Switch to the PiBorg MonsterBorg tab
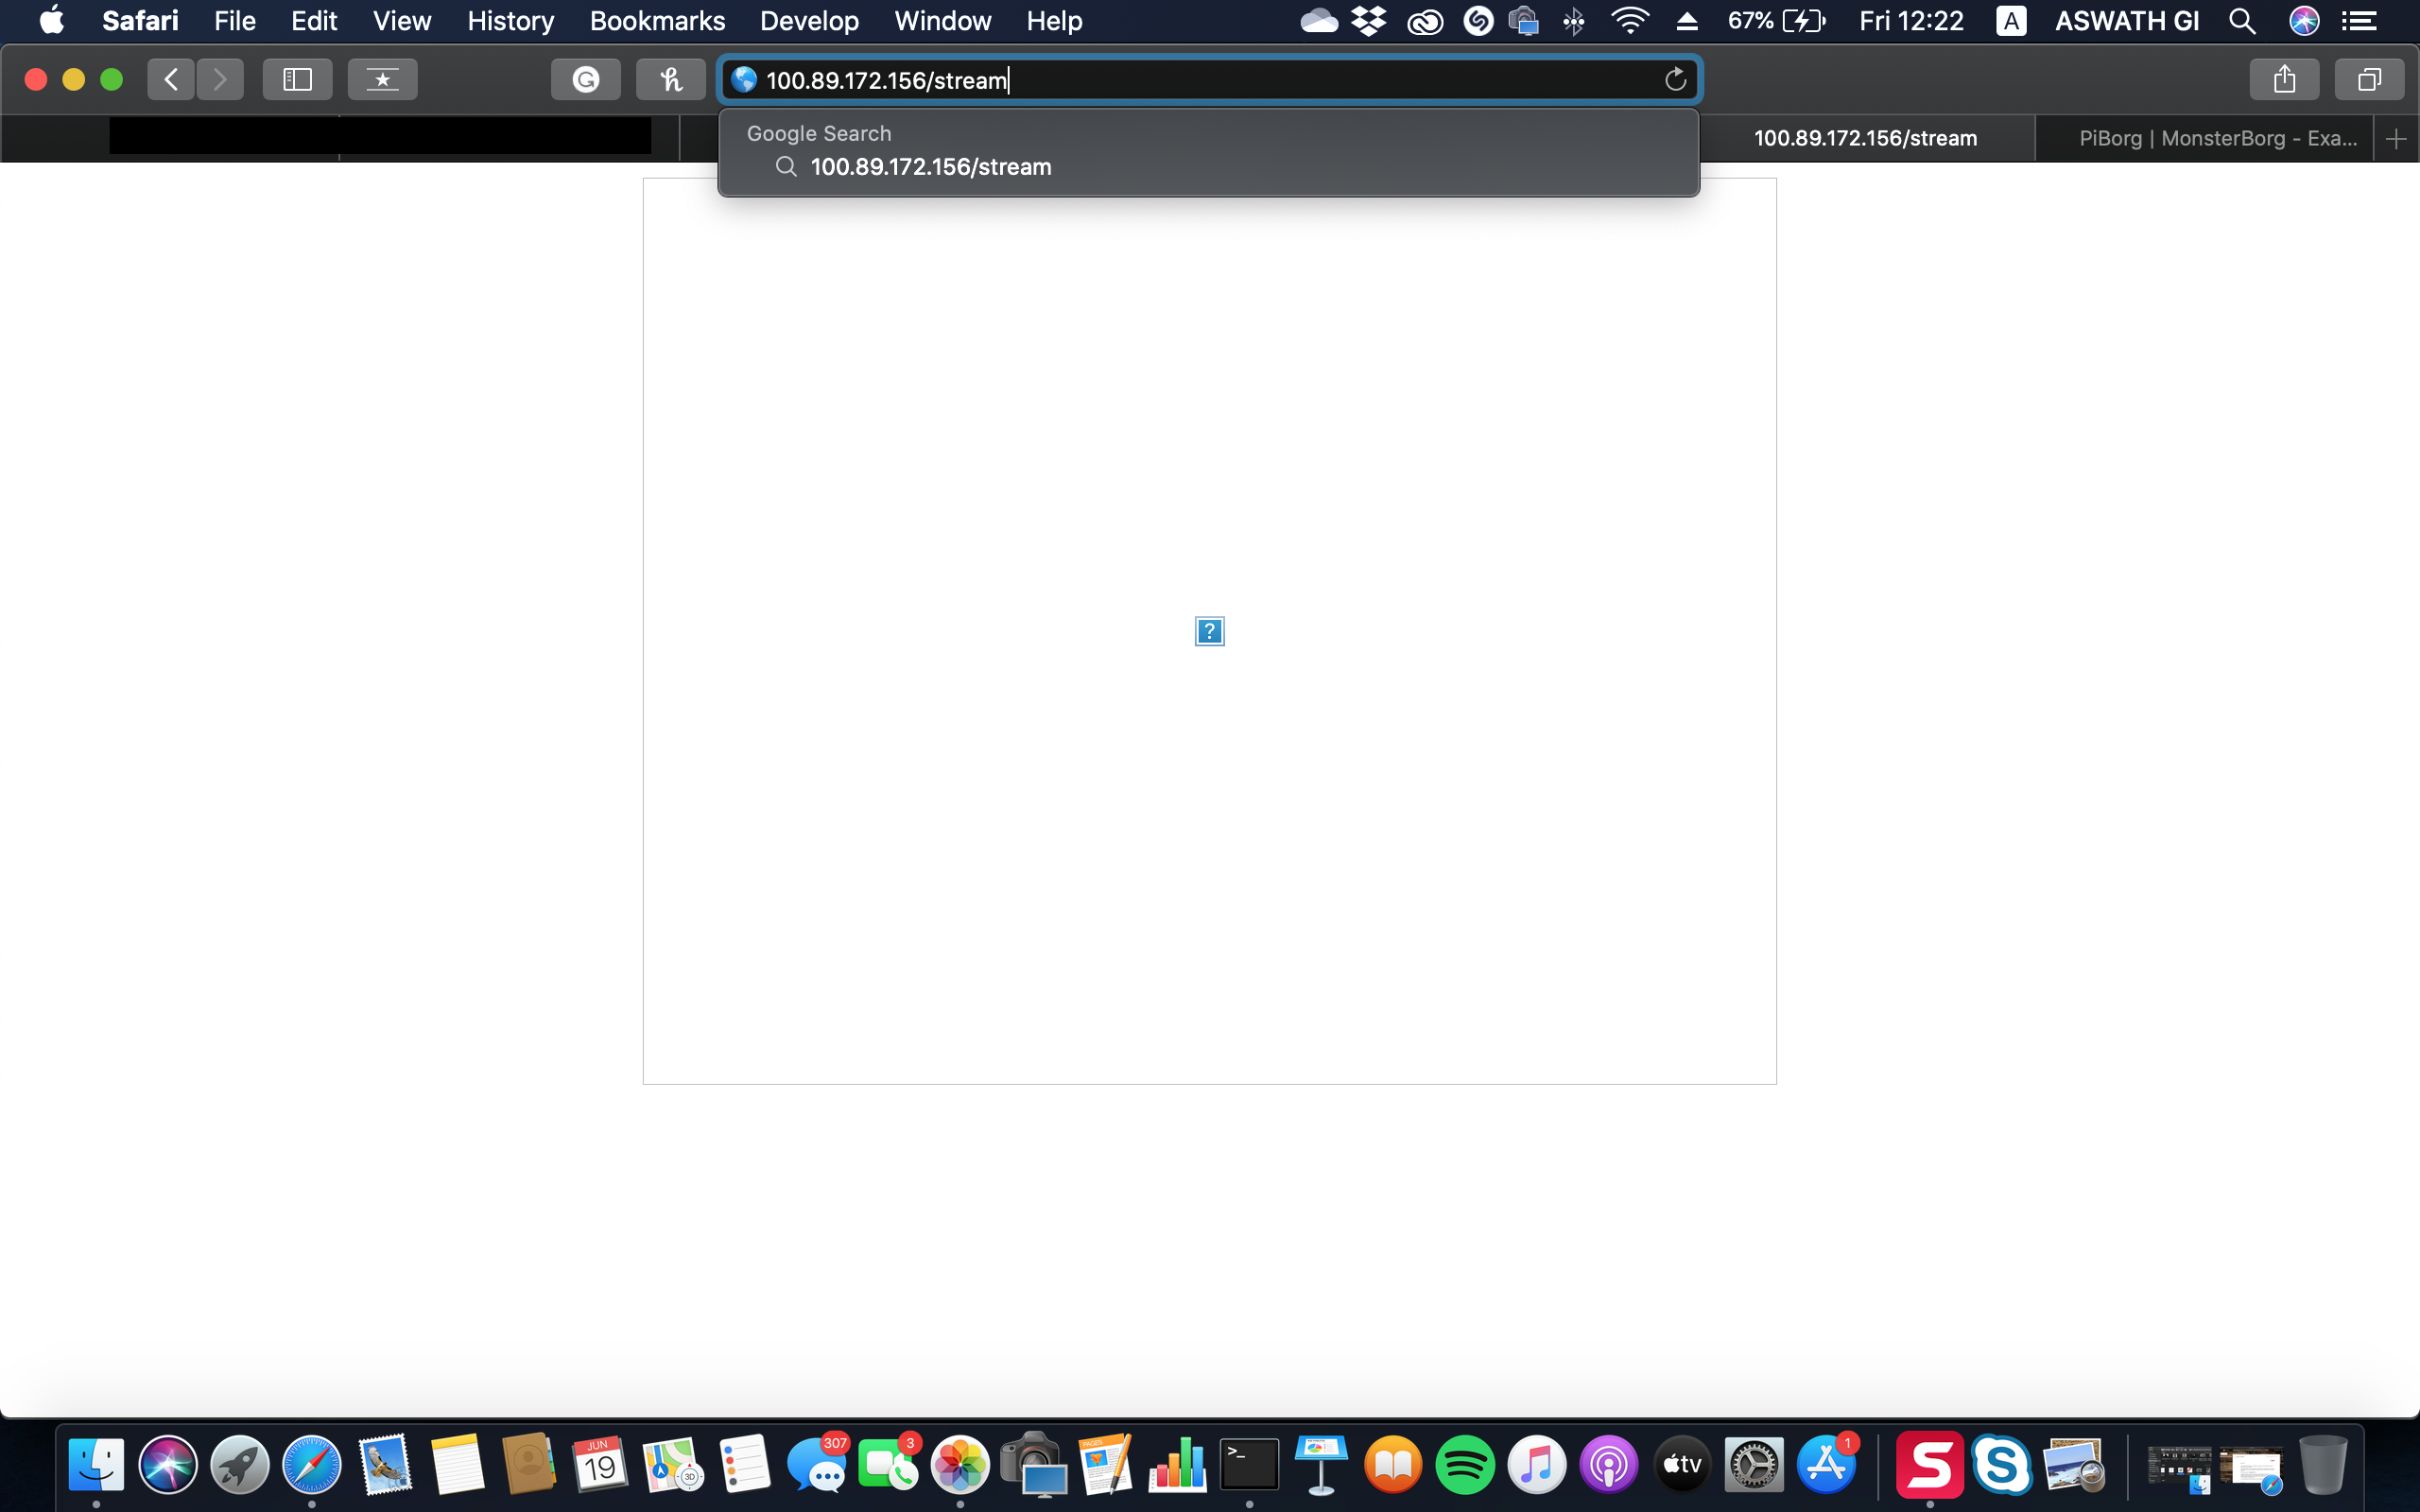Image resolution: width=2420 pixels, height=1512 pixels. (x=2217, y=139)
